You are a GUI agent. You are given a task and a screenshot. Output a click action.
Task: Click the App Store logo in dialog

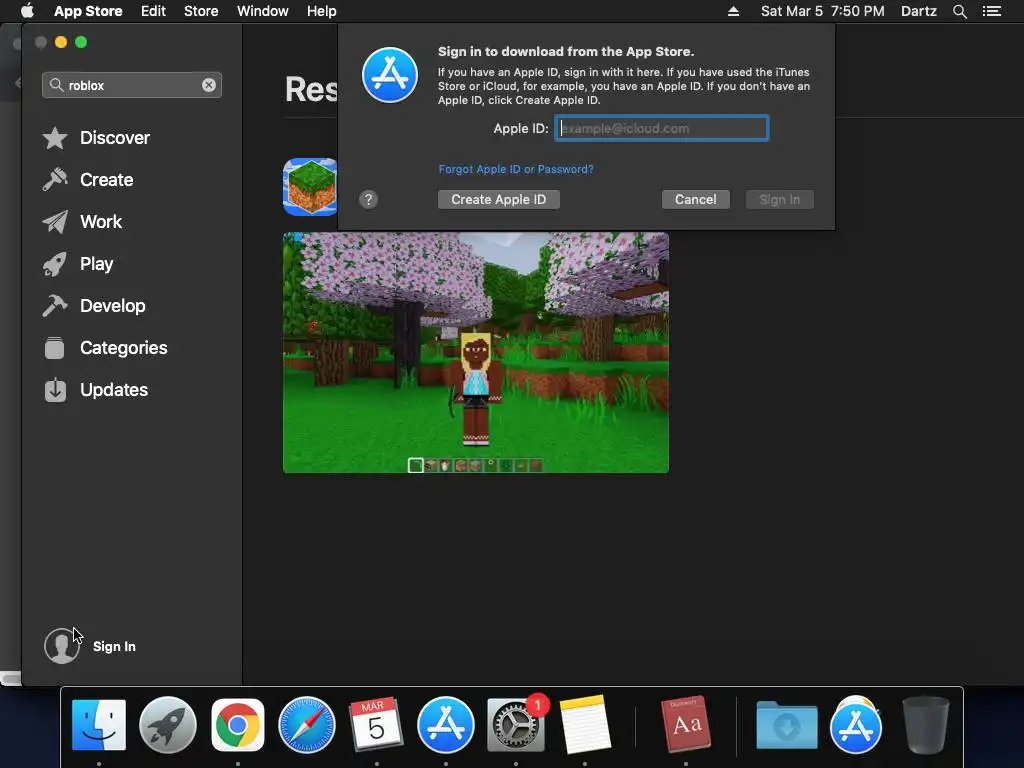click(x=390, y=75)
